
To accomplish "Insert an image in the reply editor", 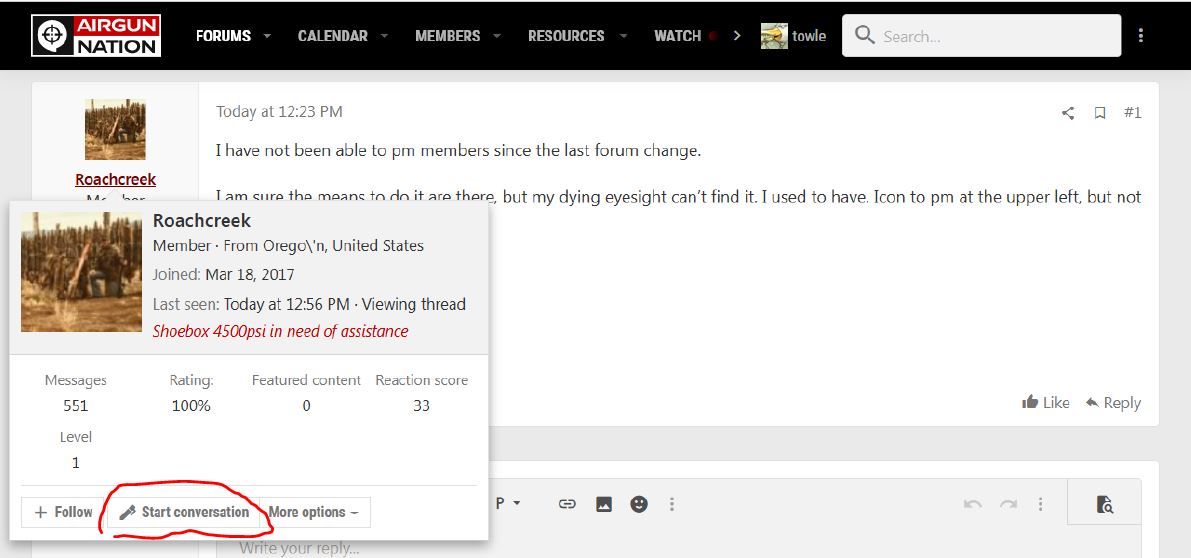I will click(604, 503).
